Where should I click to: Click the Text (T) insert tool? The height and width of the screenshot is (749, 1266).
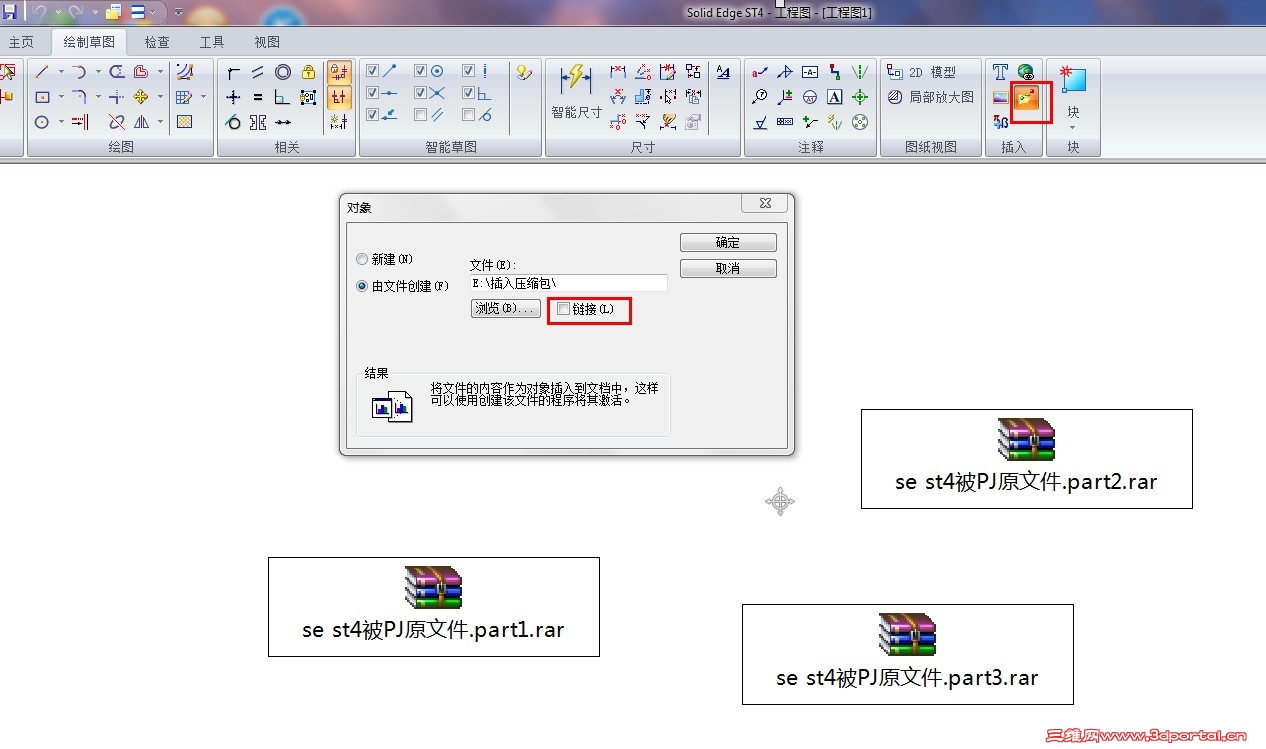1000,72
